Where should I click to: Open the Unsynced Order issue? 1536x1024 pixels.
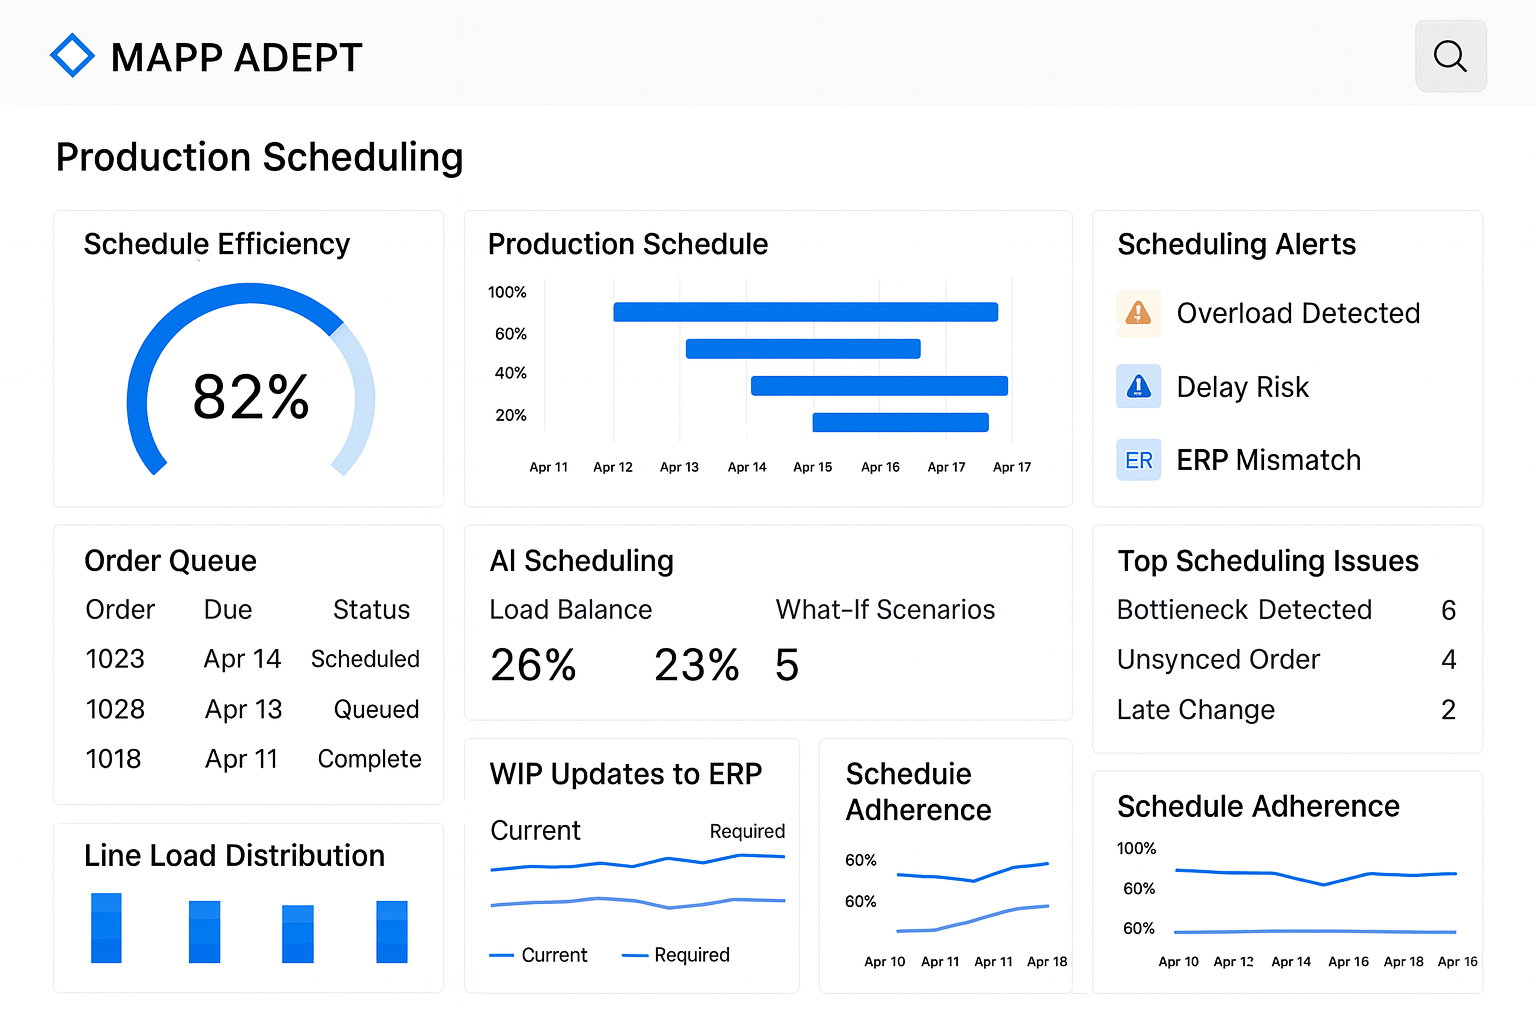point(1218,660)
